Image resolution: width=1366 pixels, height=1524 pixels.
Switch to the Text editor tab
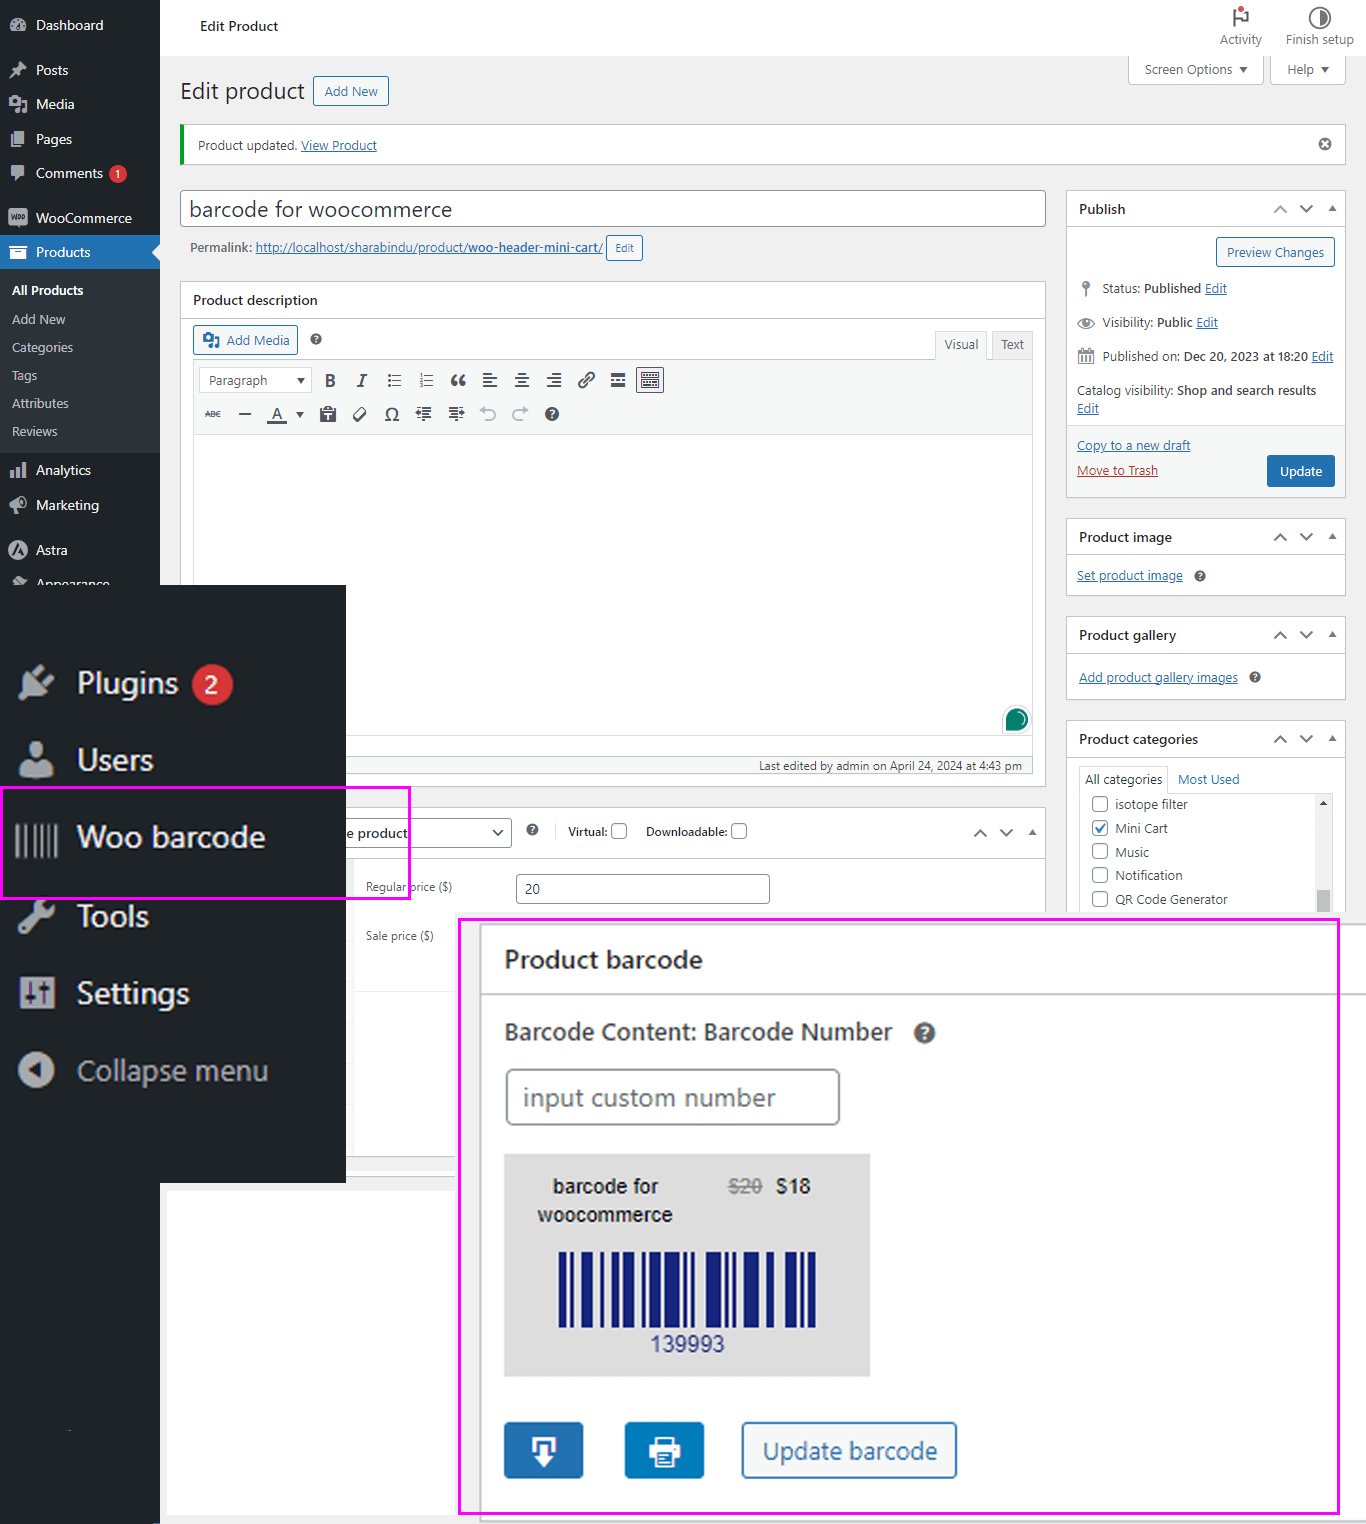click(1012, 344)
